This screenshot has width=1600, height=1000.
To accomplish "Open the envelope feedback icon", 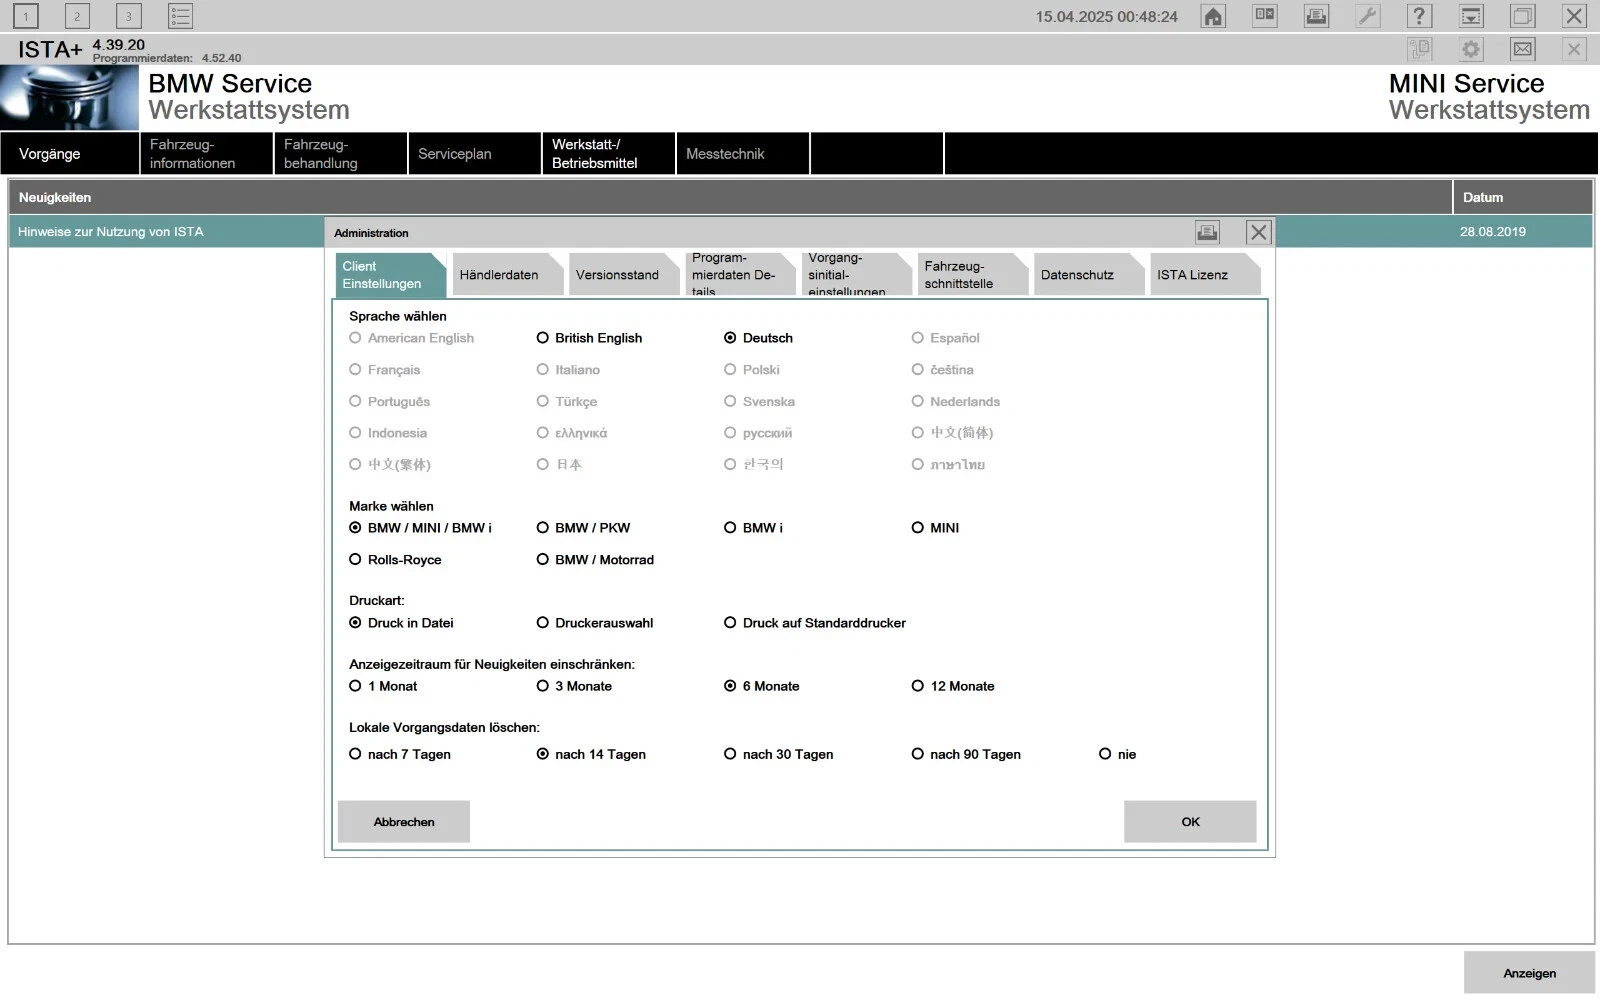I will tap(1522, 49).
